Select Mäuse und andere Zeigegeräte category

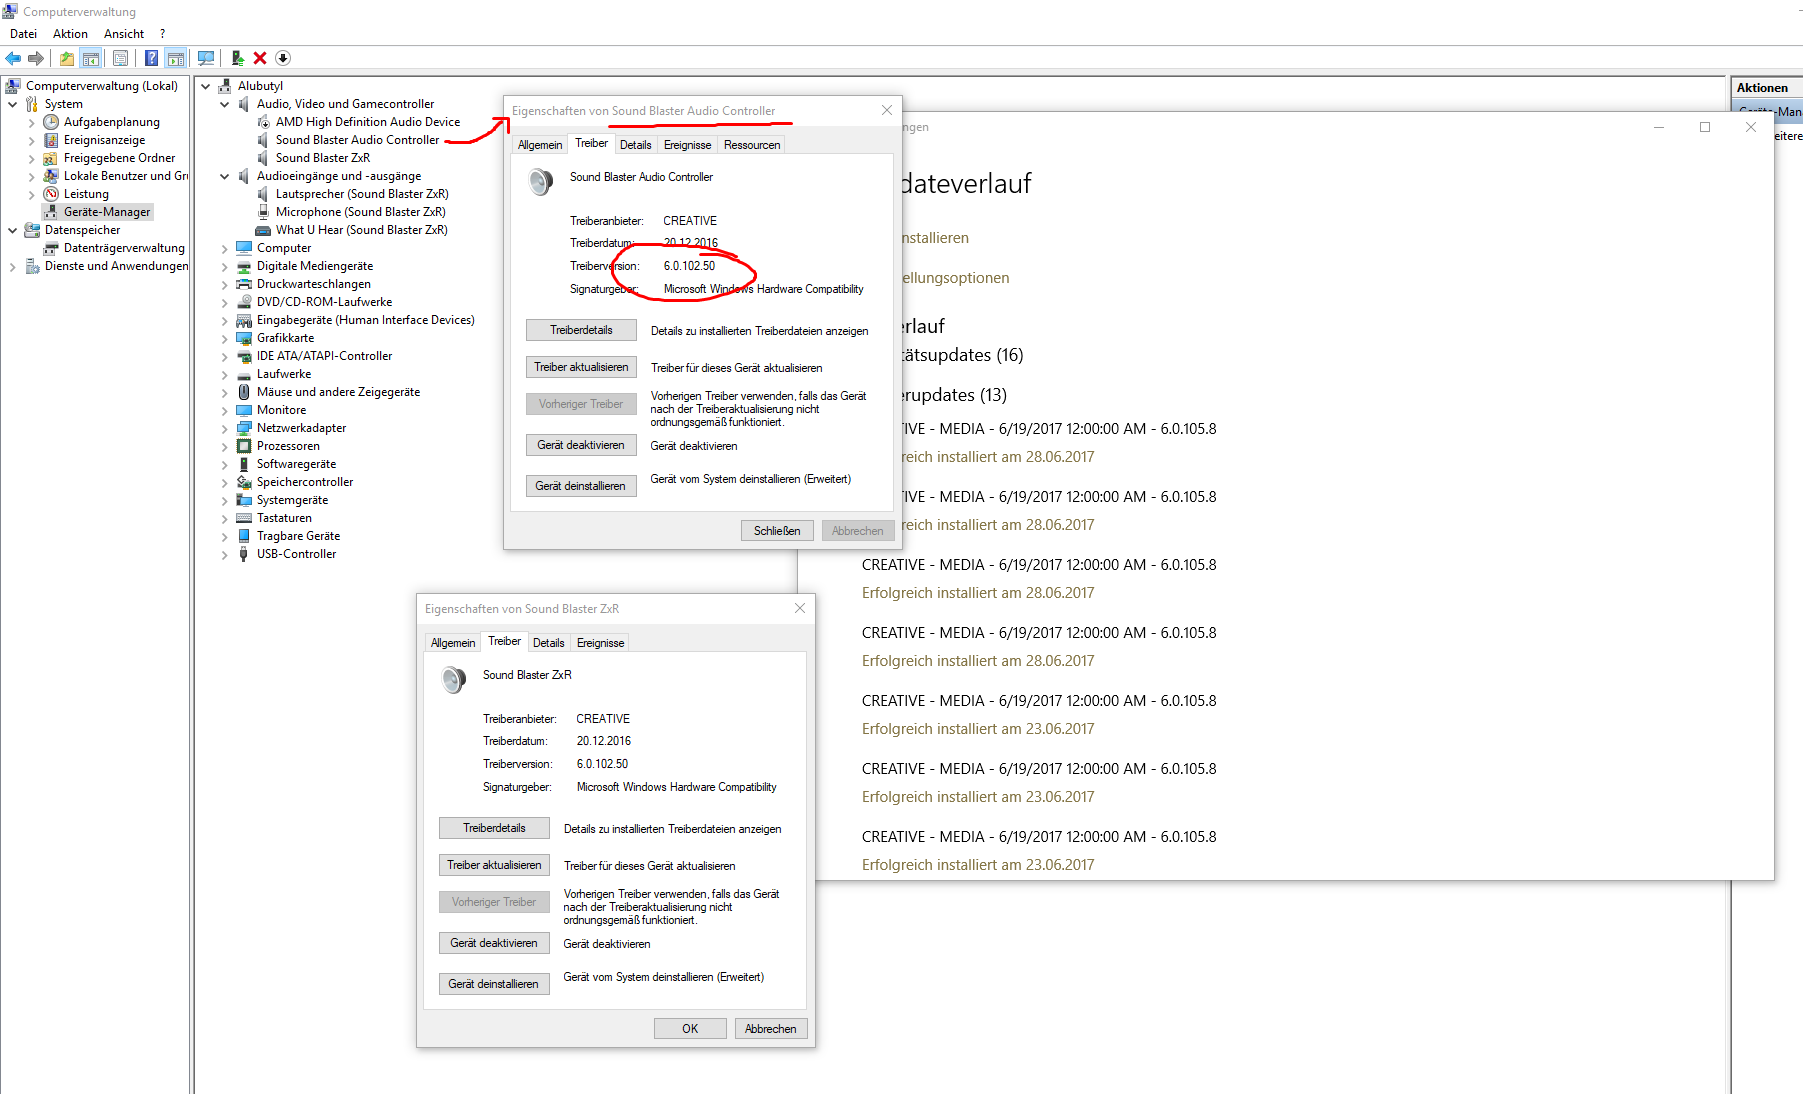coord(338,392)
